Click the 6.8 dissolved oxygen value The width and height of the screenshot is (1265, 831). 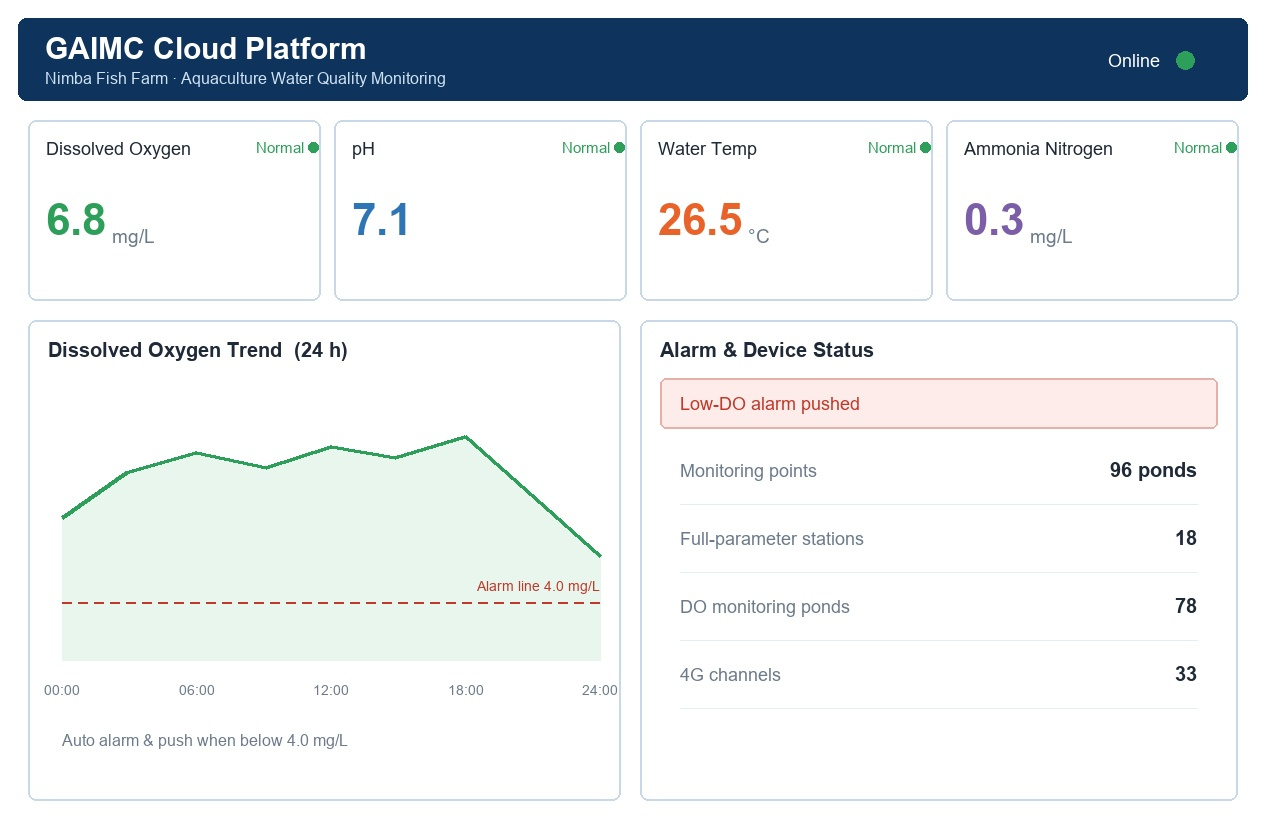[76, 220]
